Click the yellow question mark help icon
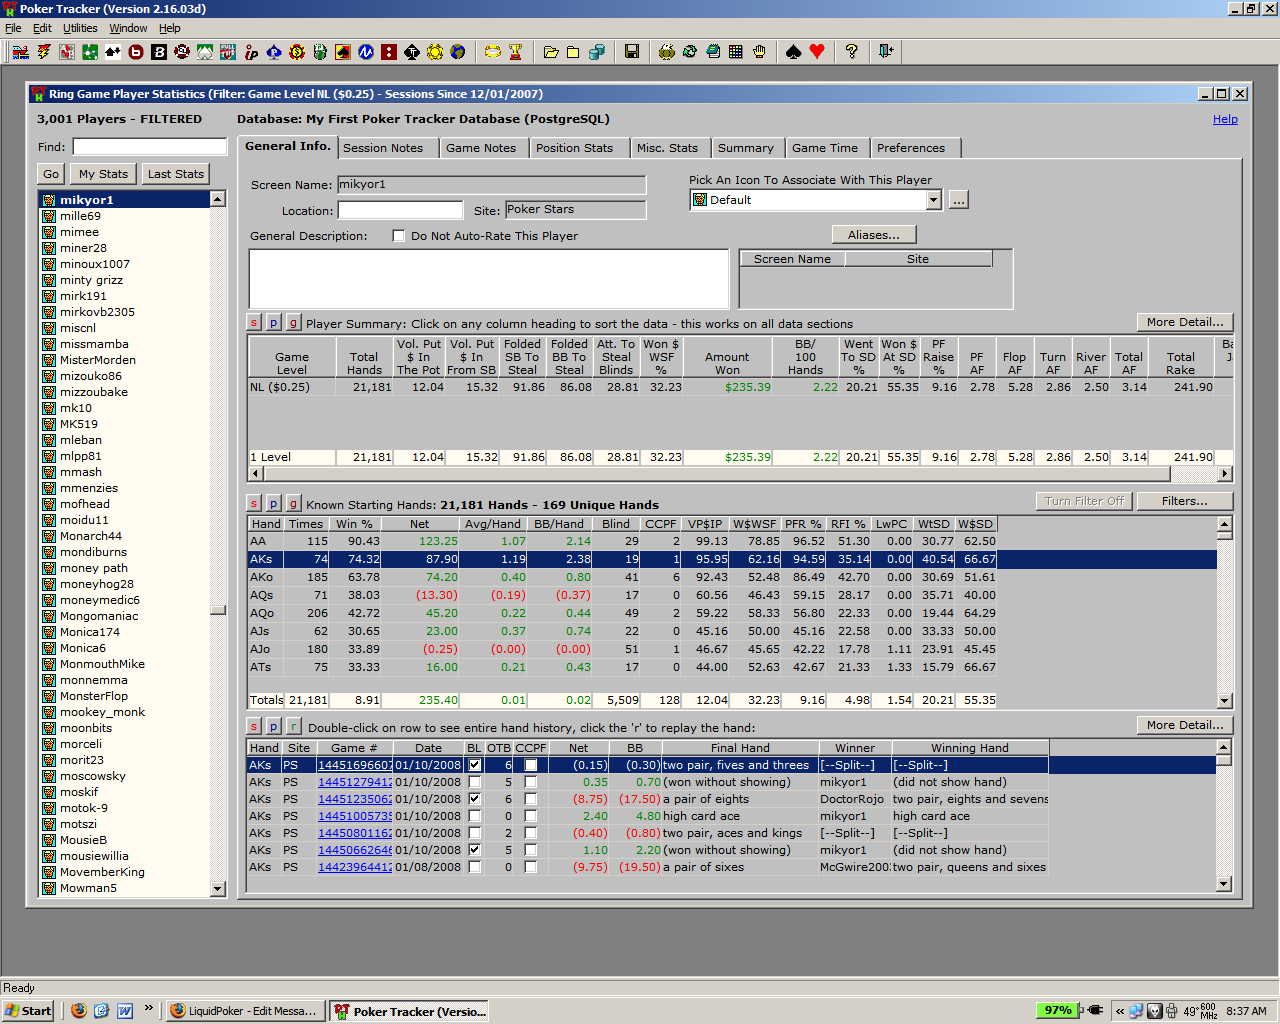Screen dimensions: 1280x1024 (x=852, y=51)
